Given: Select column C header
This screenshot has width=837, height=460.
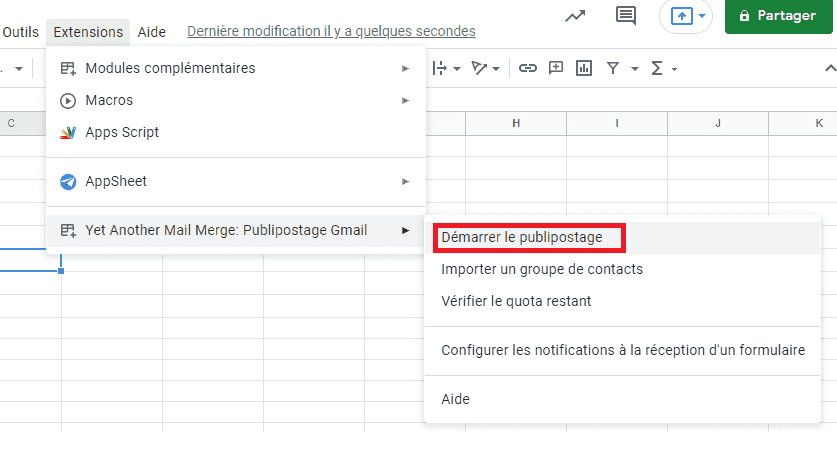Looking at the screenshot, I should tap(22, 123).
